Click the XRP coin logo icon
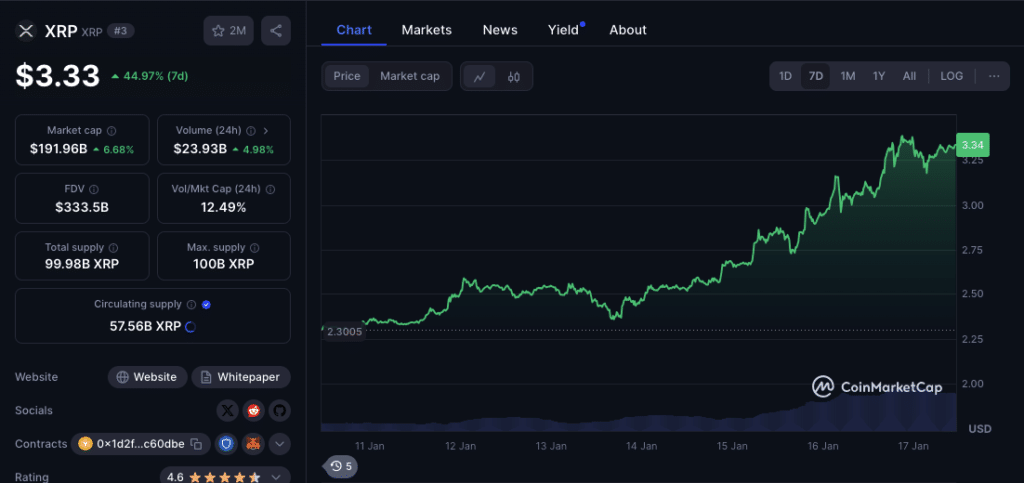The height and width of the screenshot is (483, 1024). (x=26, y=31)
